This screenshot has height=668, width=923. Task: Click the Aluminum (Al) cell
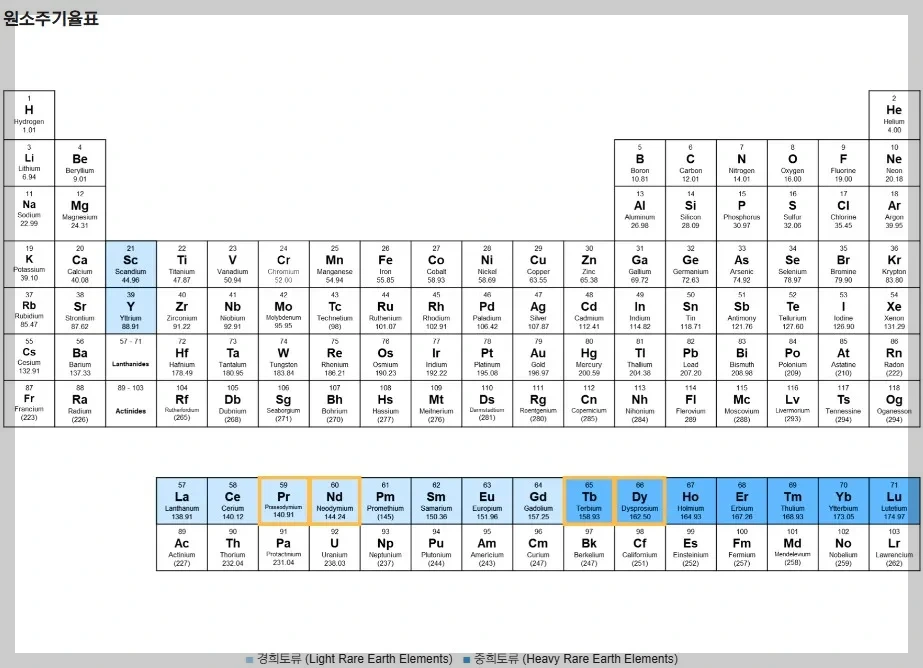coord(640,214)
